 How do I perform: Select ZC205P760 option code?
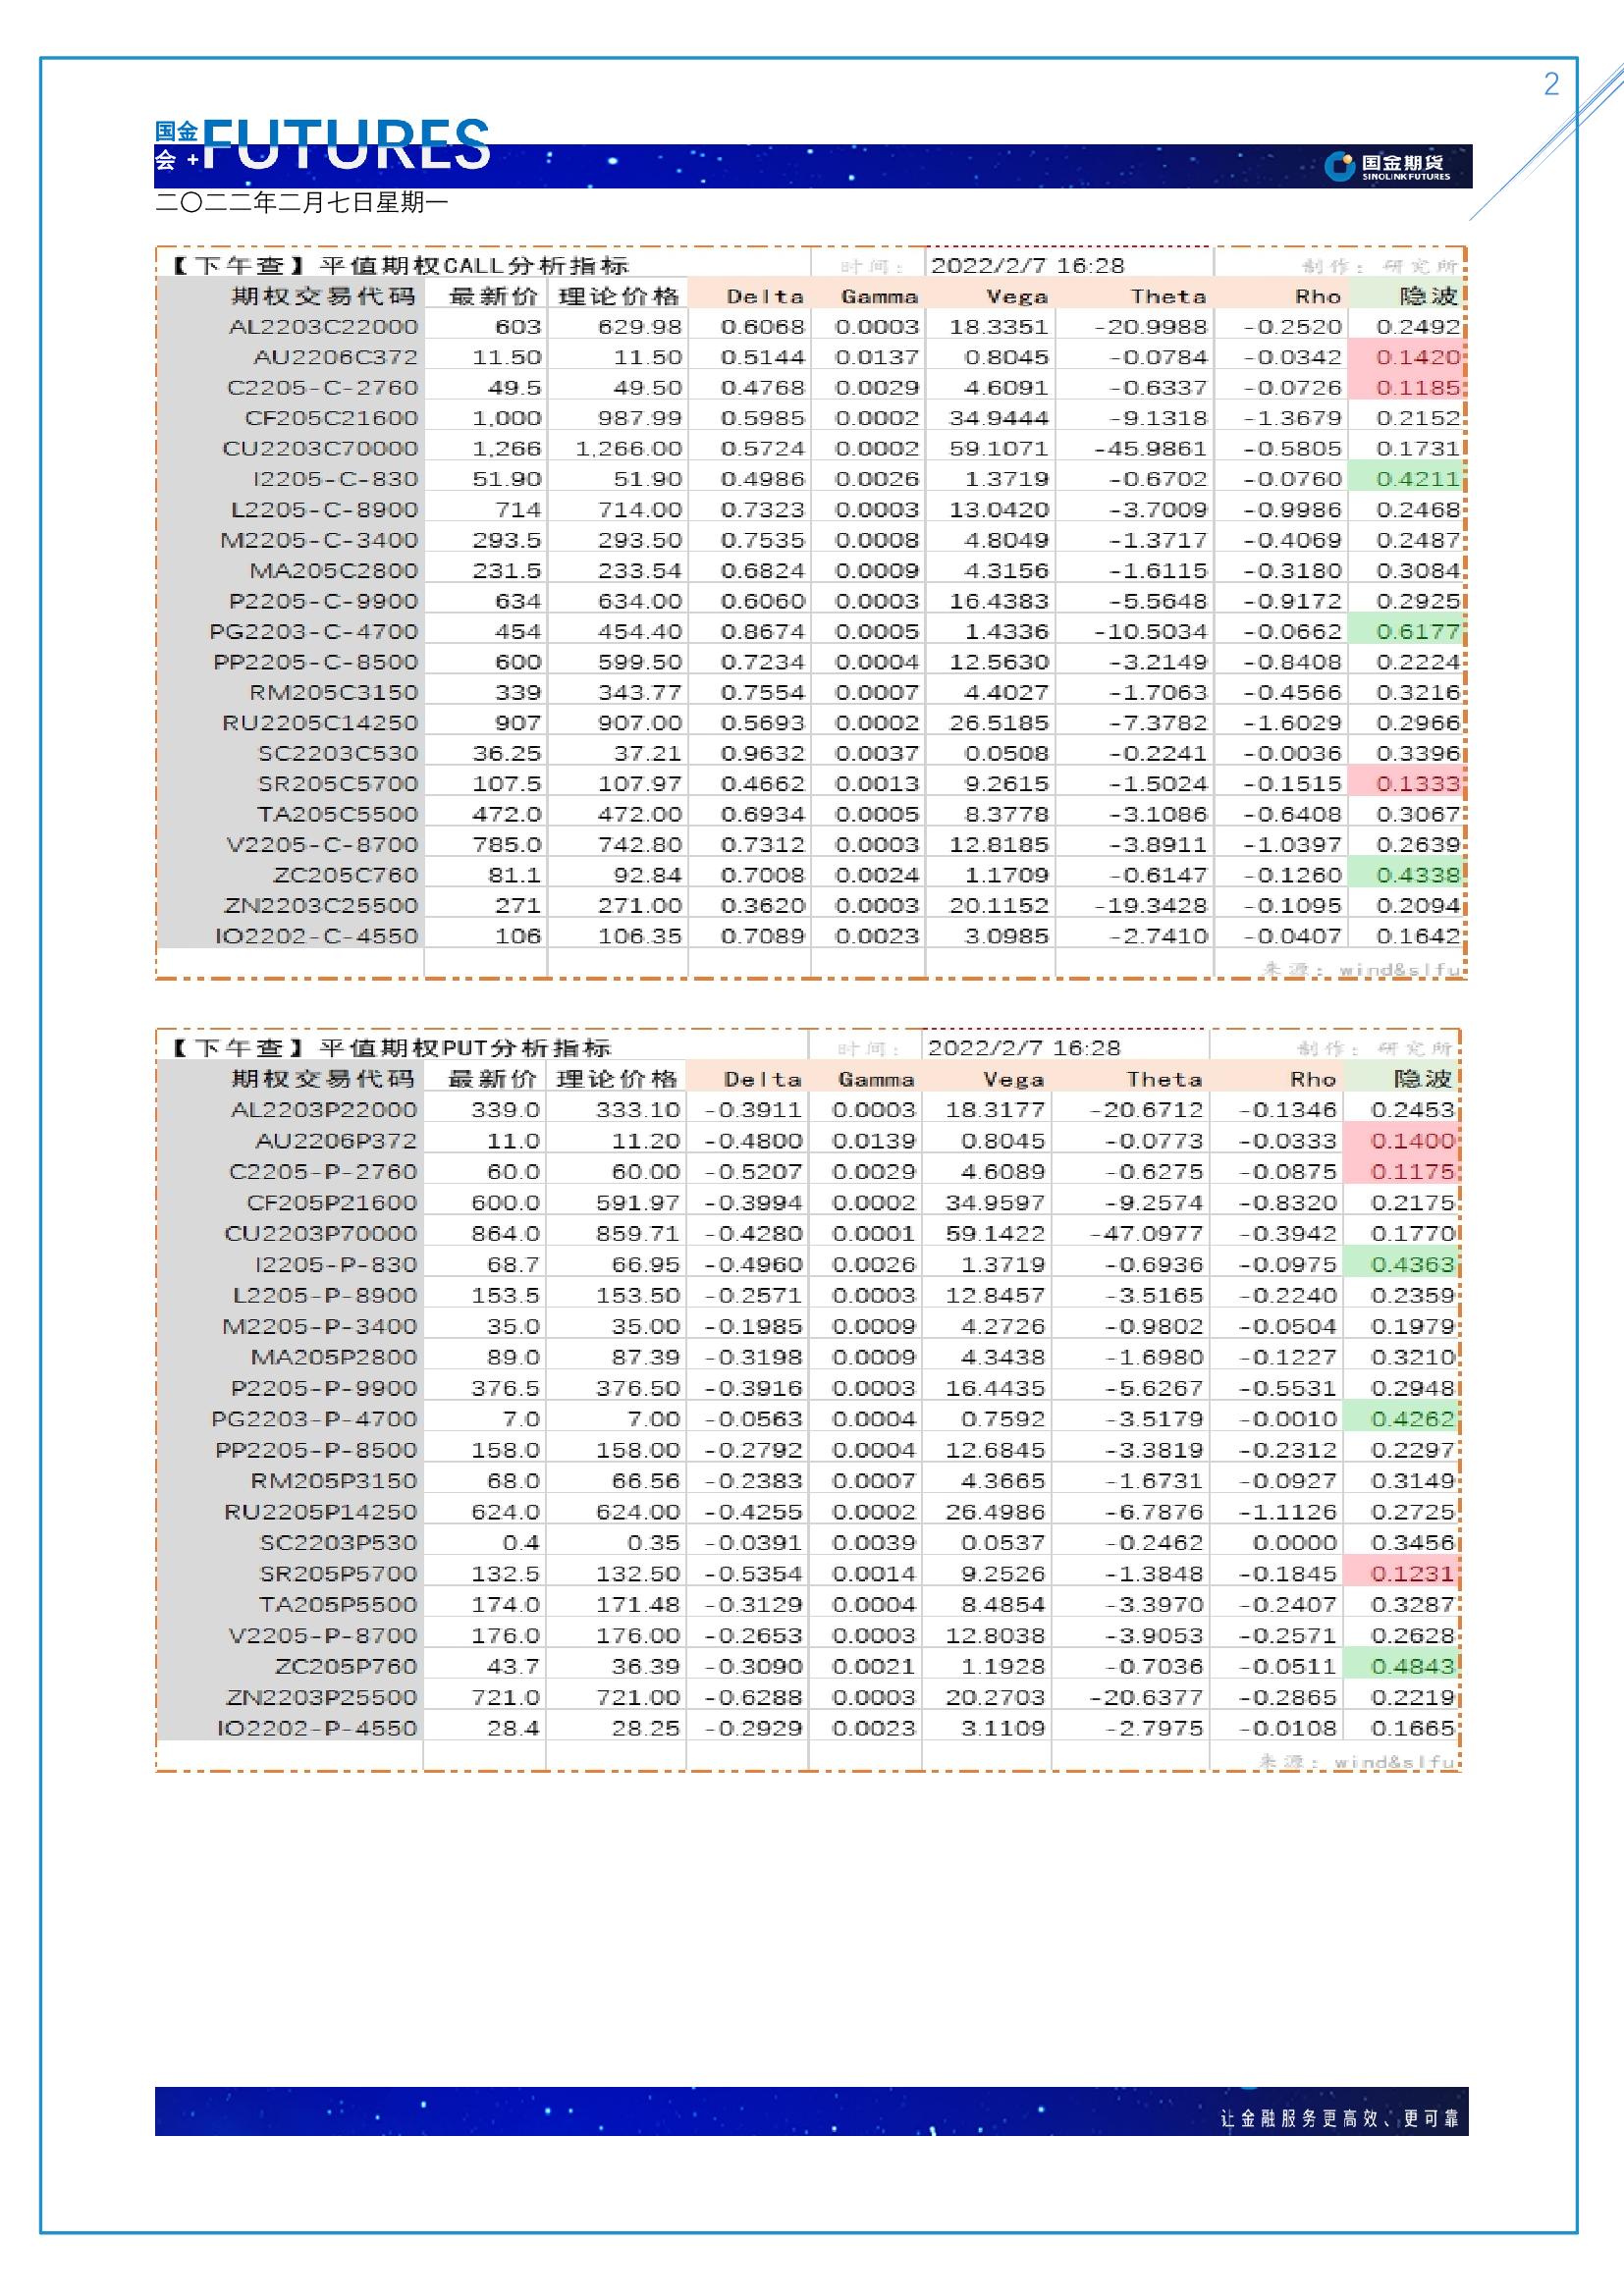(346, 1667)
